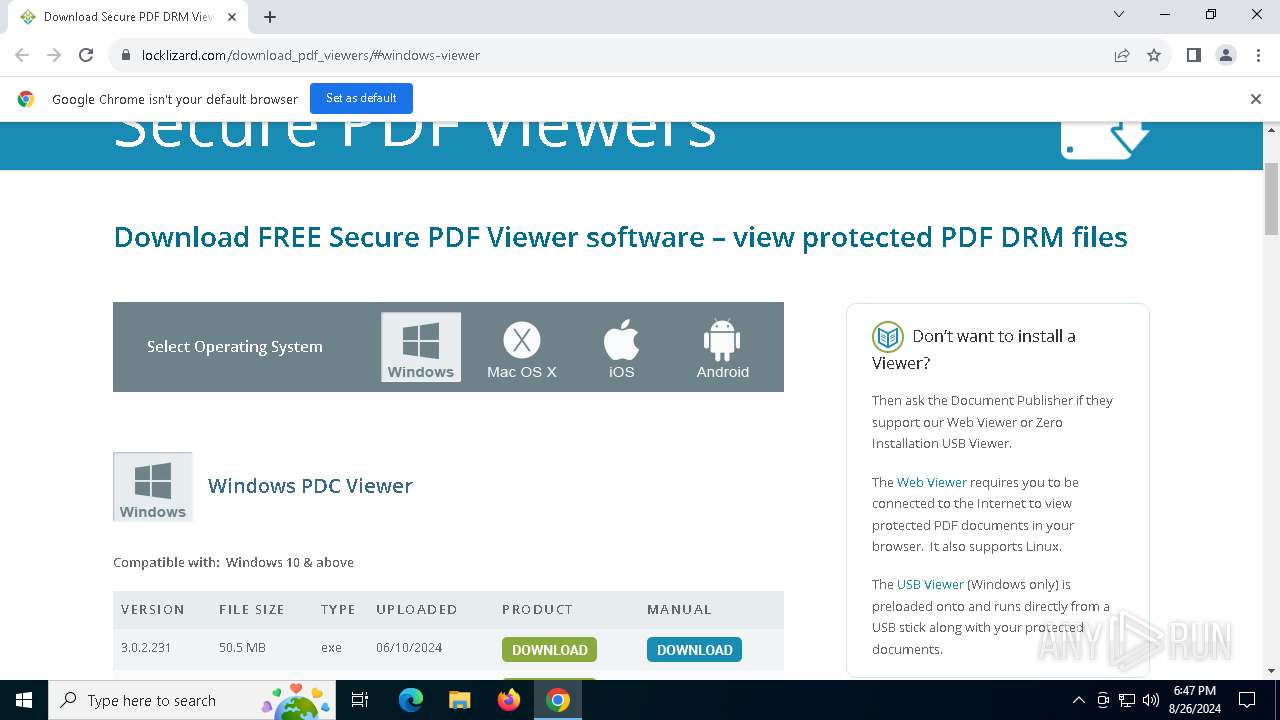Viewport: 1280px width, 720px height.
Task: Open the network icon in system tray
Action: [1127, 700]
